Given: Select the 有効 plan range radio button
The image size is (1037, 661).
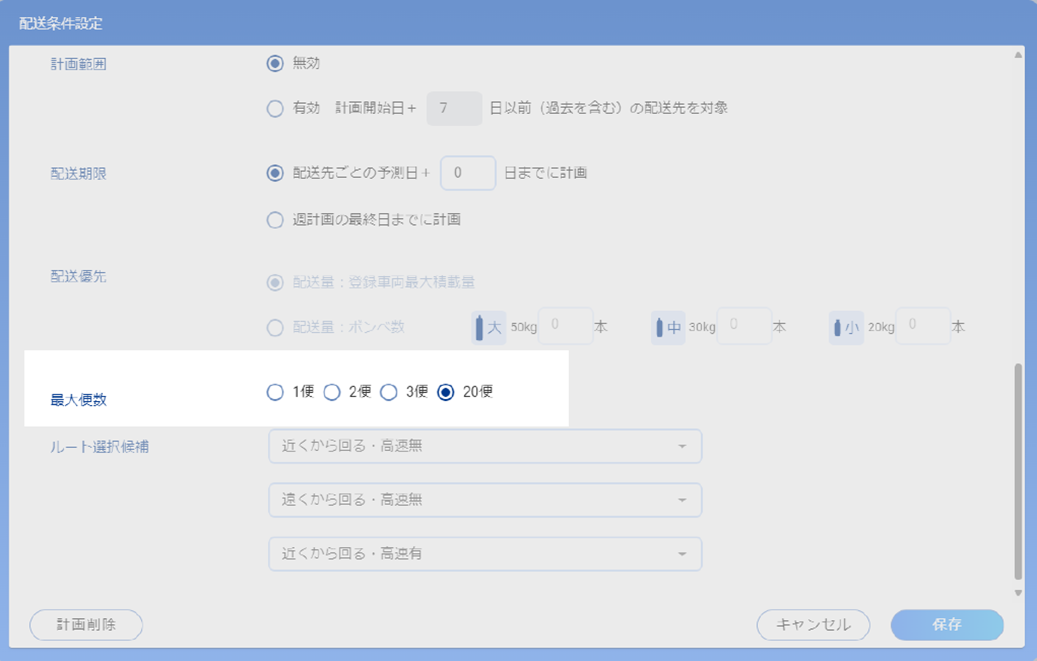Looking at the screenshot, I should click(x=275, y=109).
